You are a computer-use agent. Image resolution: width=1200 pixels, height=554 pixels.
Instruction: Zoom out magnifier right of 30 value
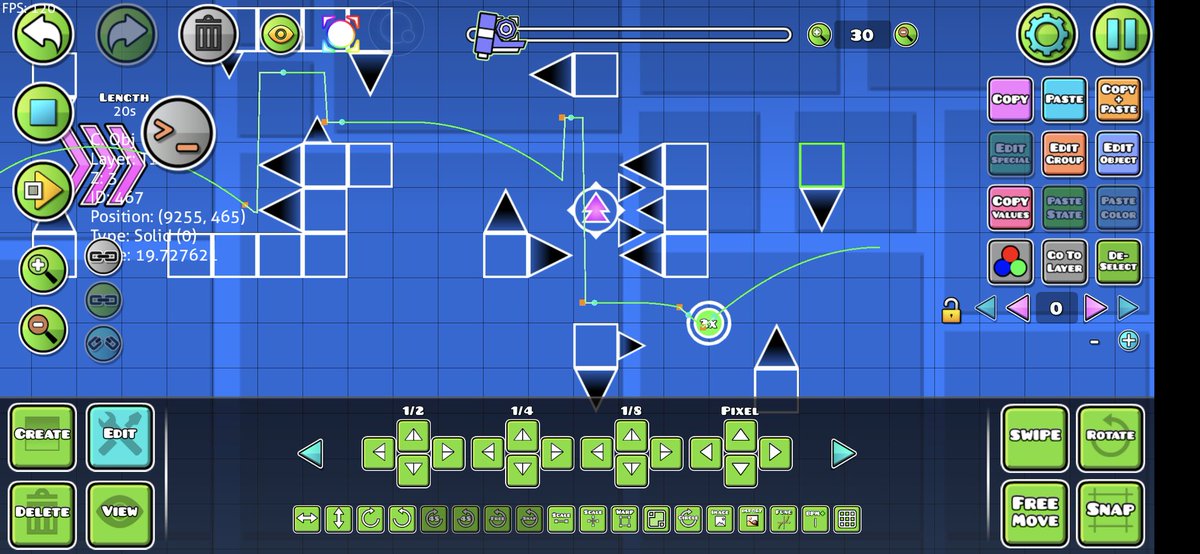coord(906,35)
